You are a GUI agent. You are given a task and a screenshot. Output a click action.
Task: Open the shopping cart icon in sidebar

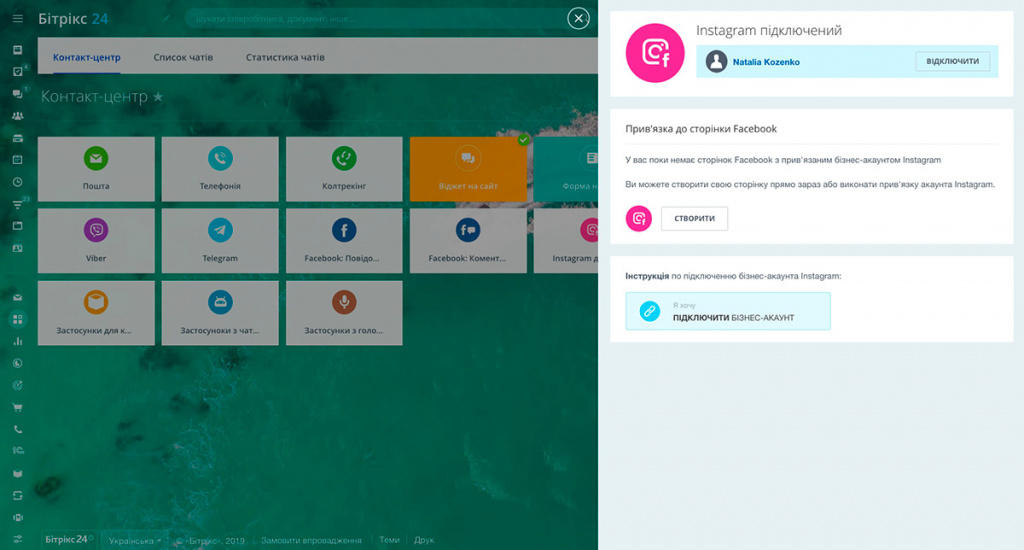[18, 408]
